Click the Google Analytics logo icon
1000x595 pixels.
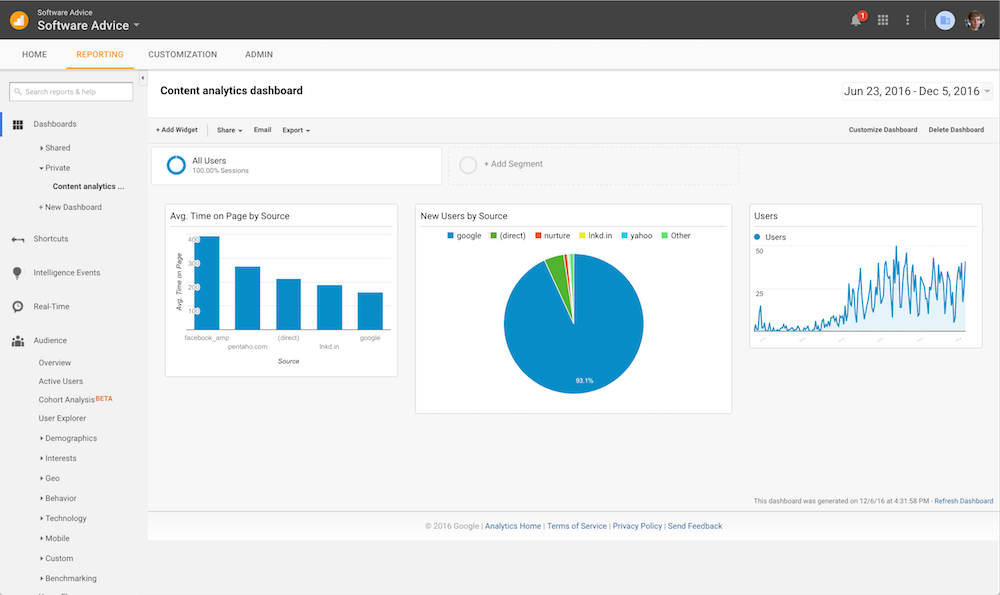pyautogui.click(x=19, y=20)
